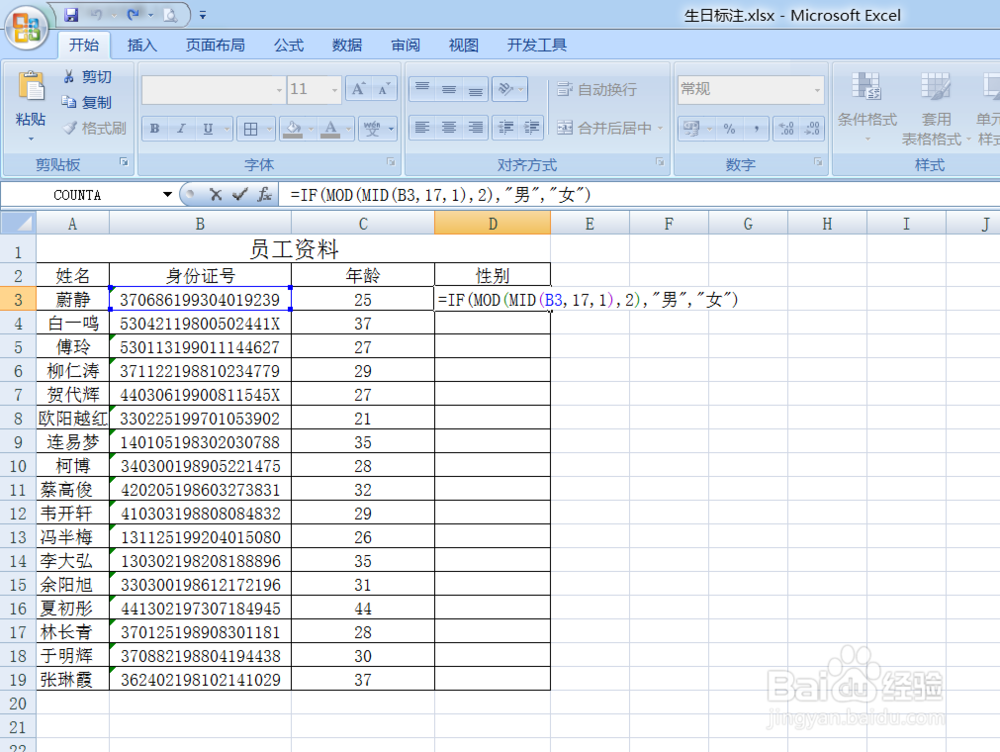The width and height of the screenshot is (1000, 752).
Task: Click in the formula bar text
Action: (x=440, y=195)
